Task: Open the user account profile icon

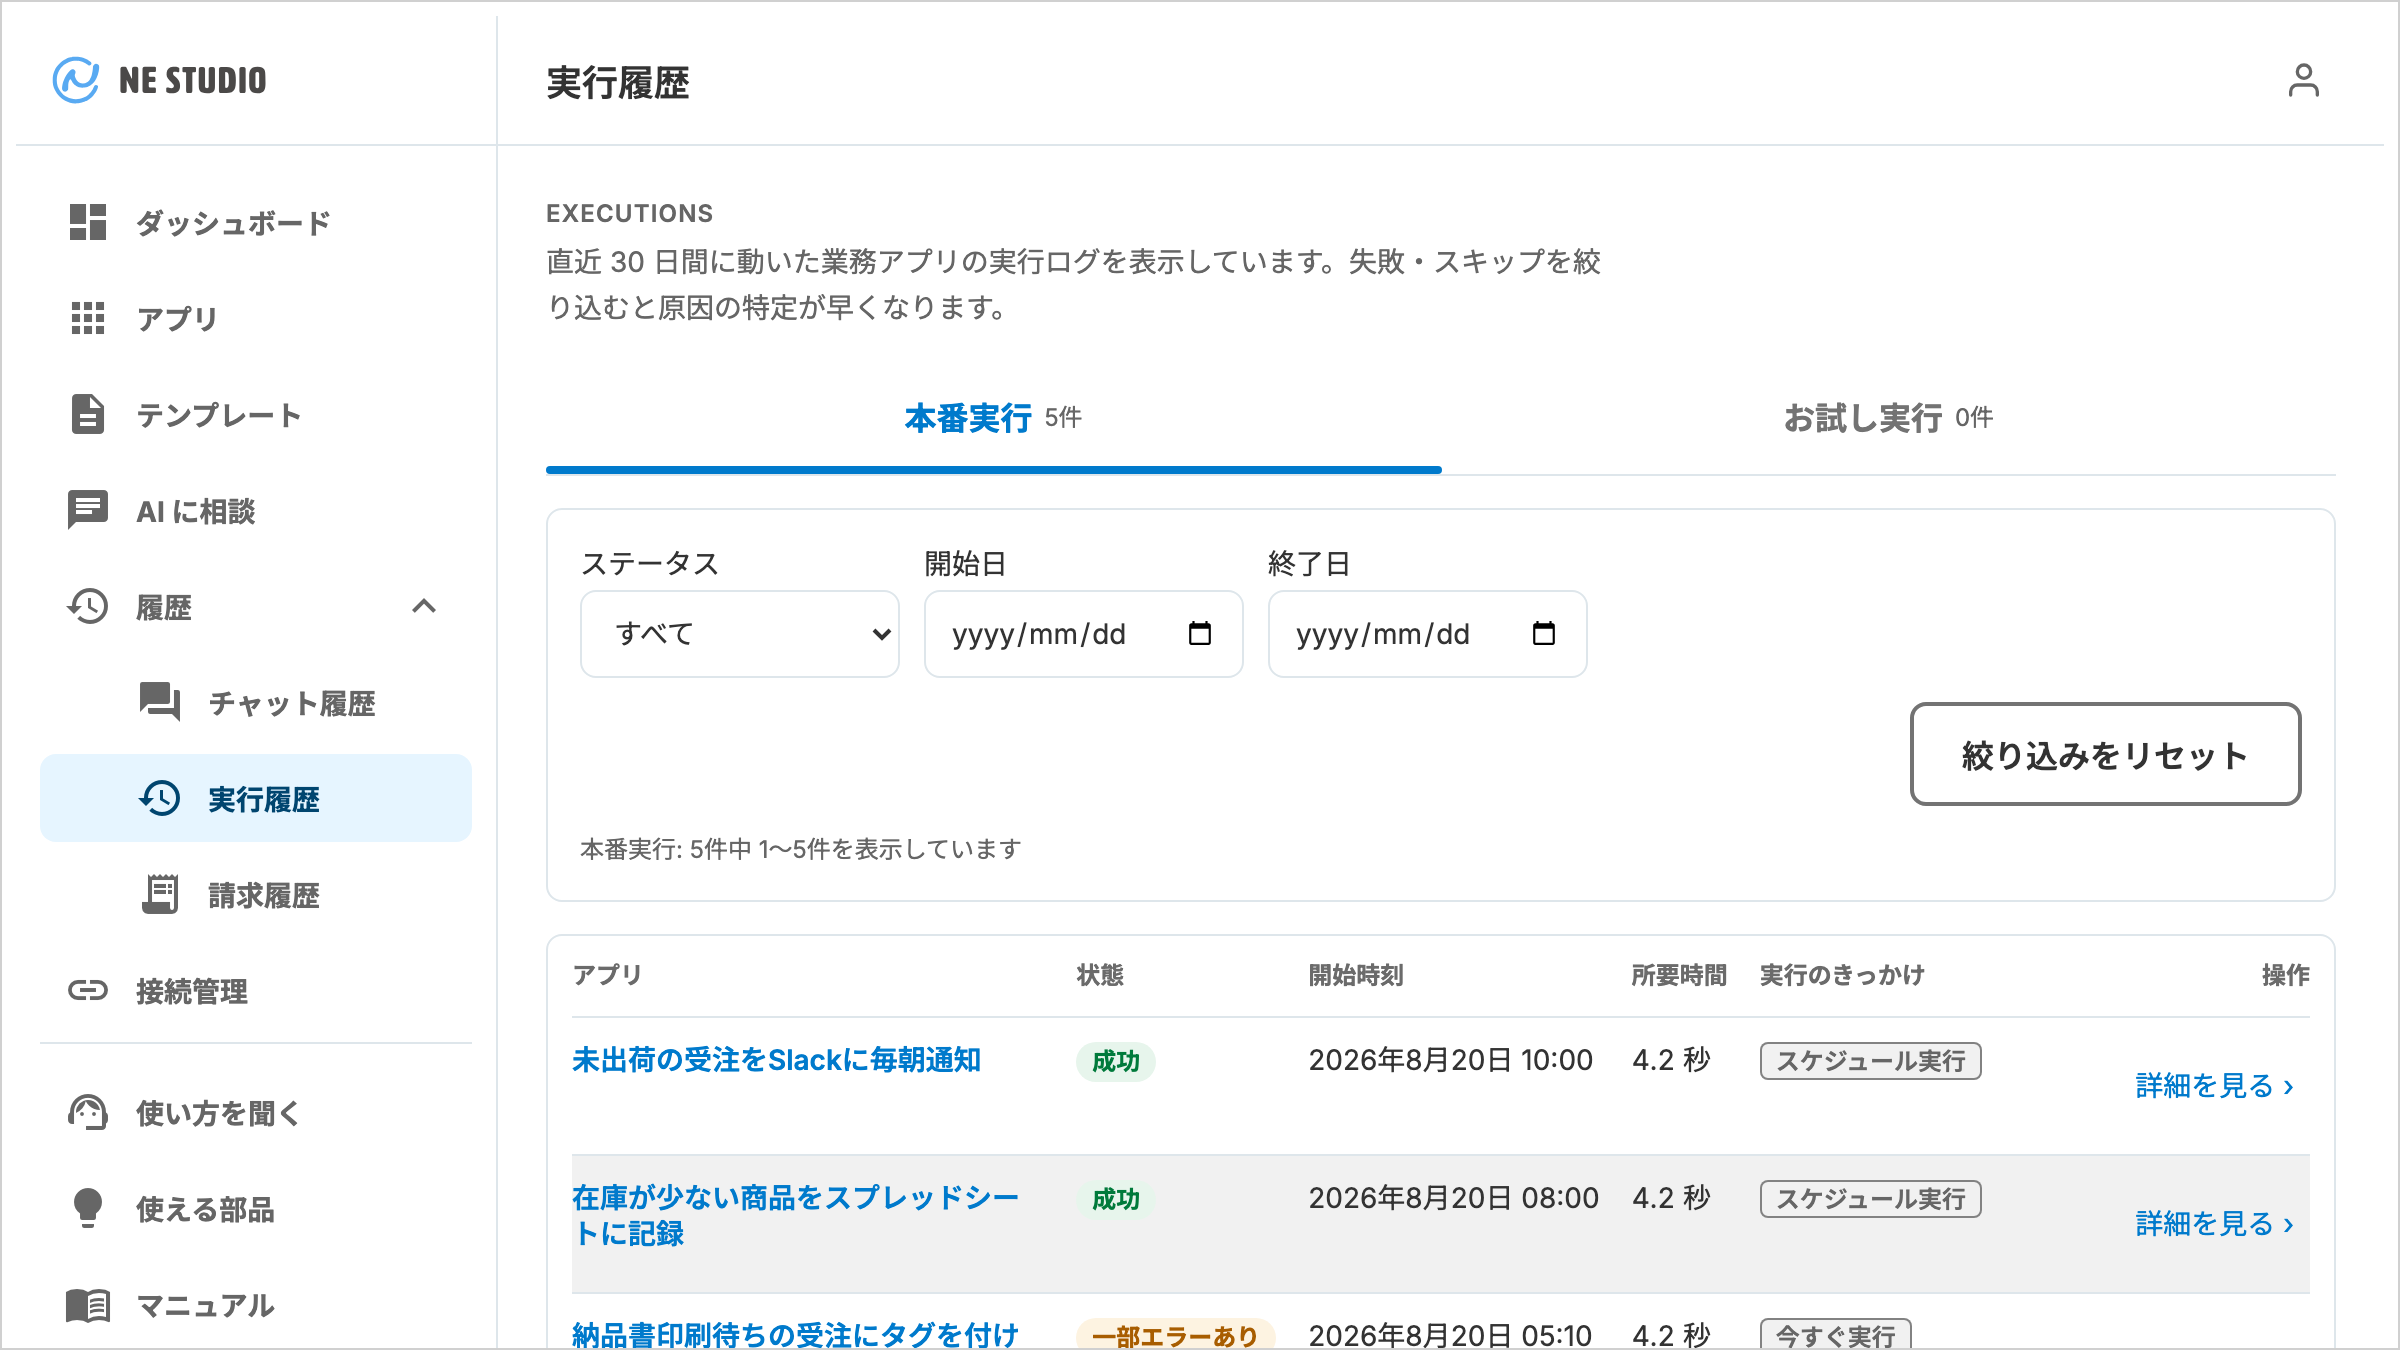Action: (x=2303, y=80)
